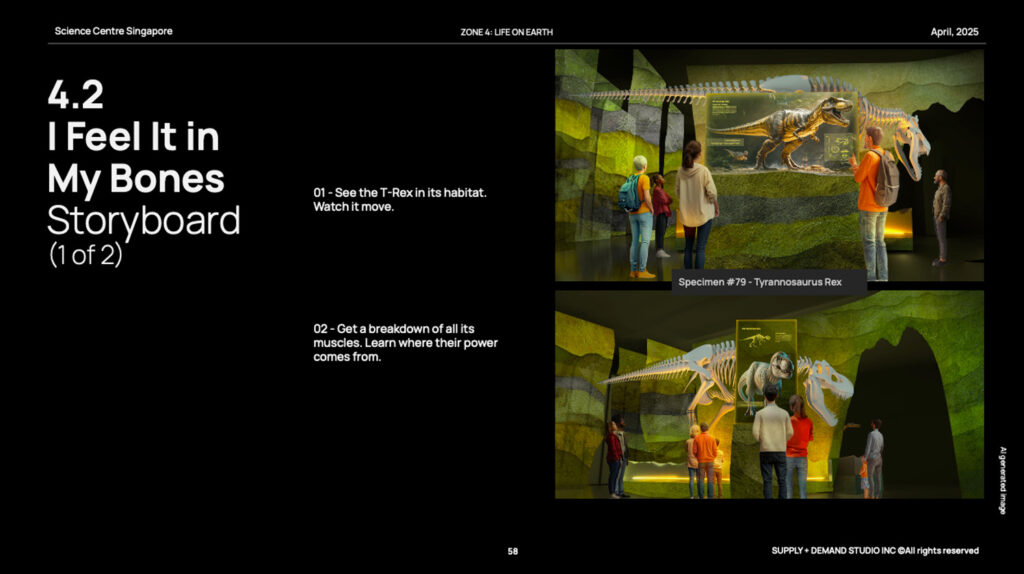Click the "April, 2025" date label

pyautogui.click(x=954, y=32)
